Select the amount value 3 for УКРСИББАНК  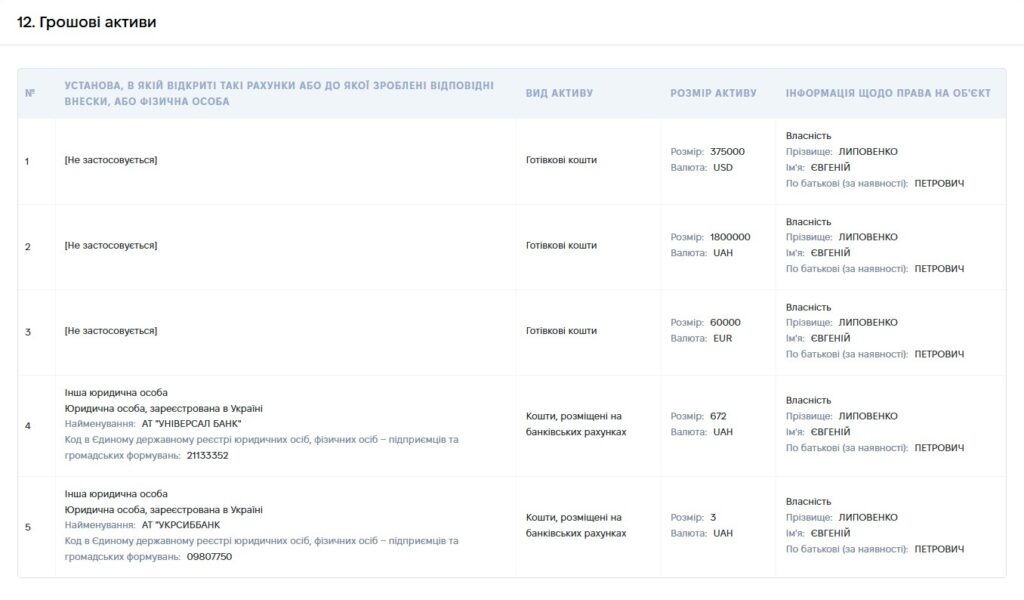713,517
